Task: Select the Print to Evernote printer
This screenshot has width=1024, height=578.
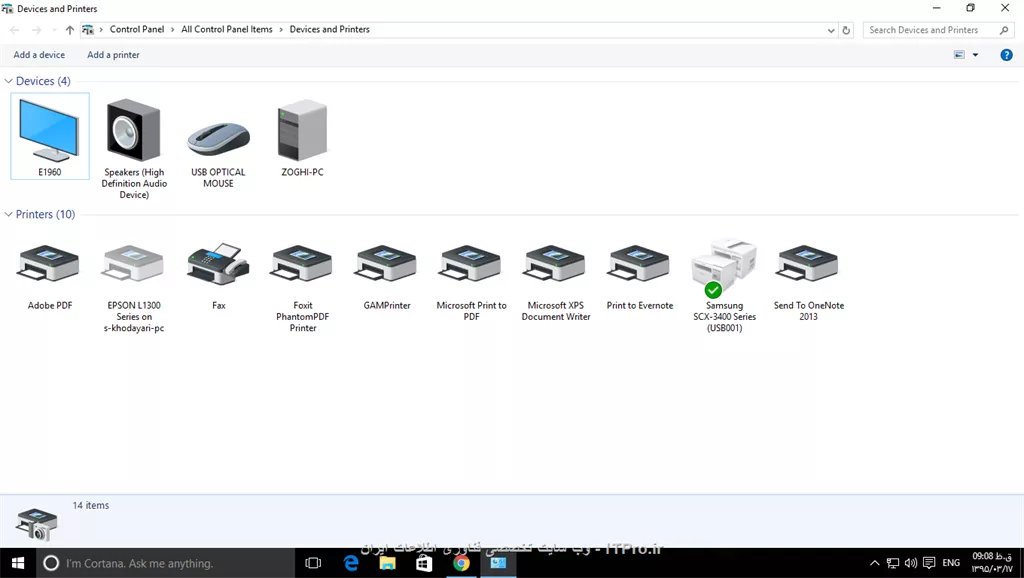Action: pos(639,263)
